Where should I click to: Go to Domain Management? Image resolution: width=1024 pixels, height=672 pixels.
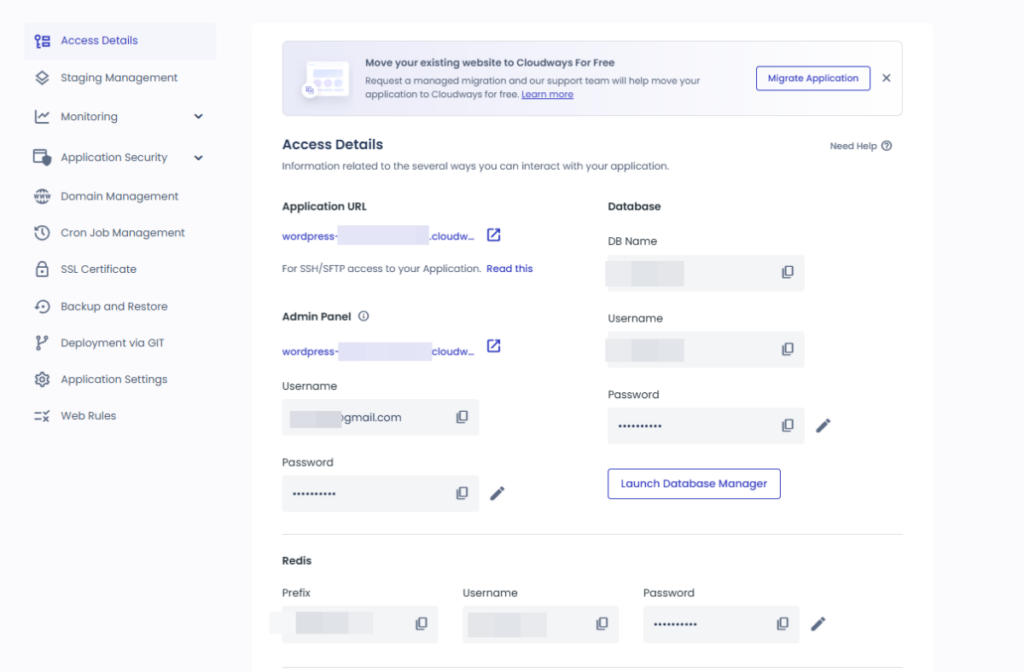point(120,196)
